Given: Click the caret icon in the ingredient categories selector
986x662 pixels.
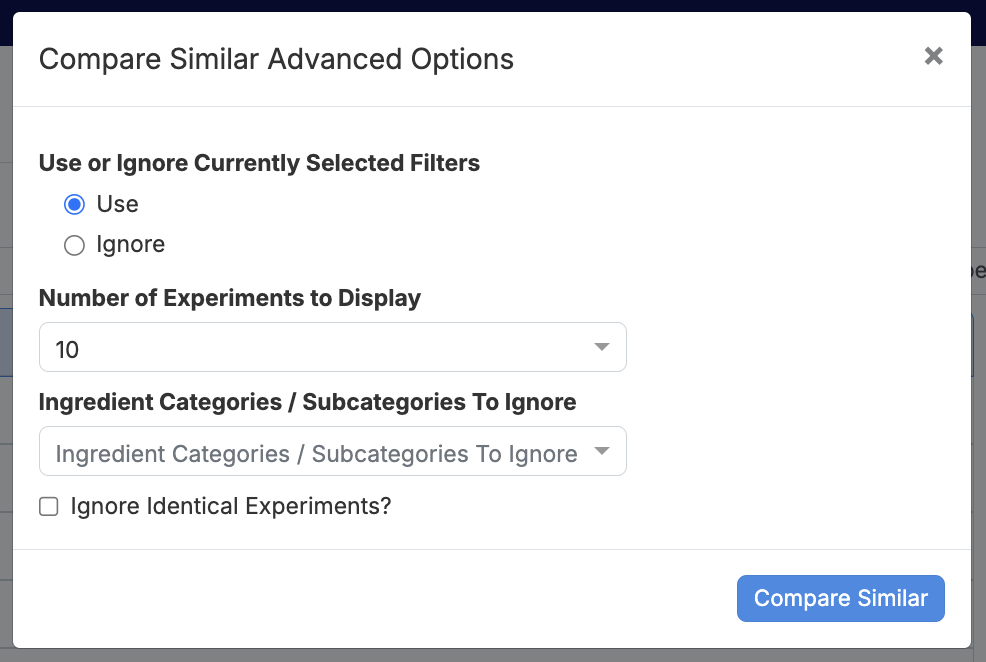Looking at the screenshot, I should 602,451.
